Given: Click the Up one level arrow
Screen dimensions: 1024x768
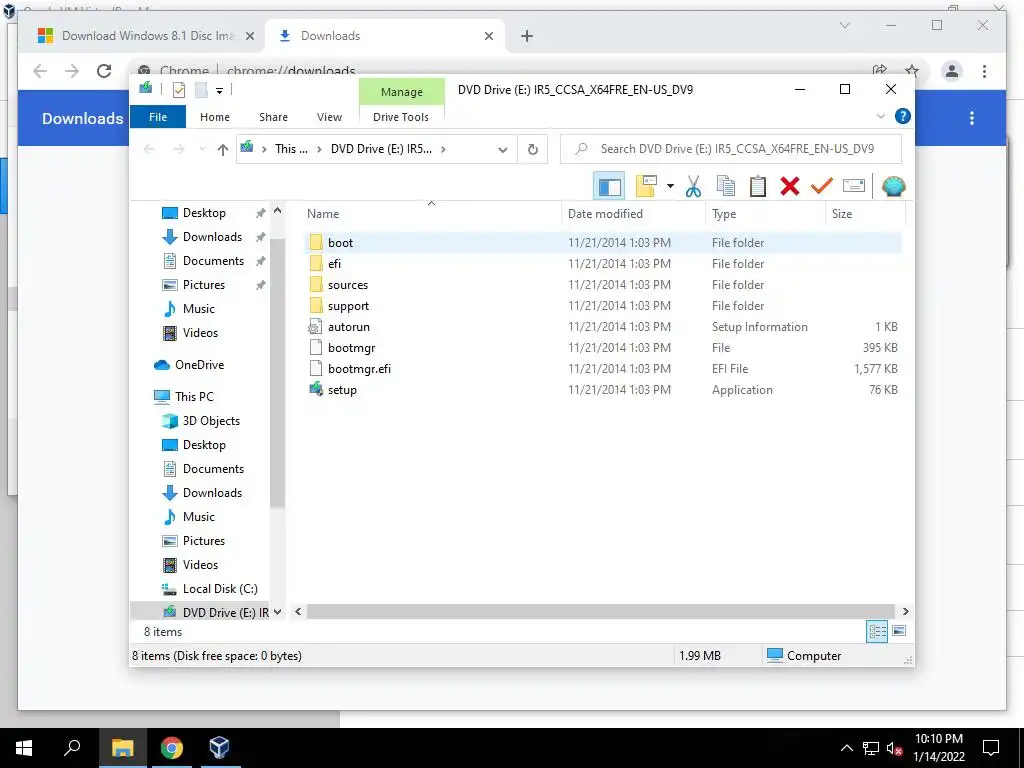Looking at the screenshot, I should coord(223,150).
